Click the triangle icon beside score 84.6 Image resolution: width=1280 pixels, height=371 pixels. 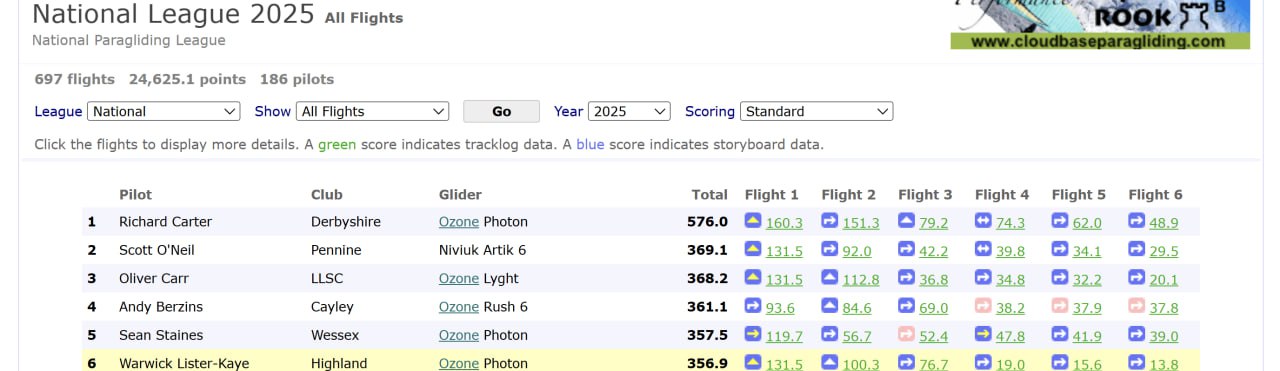coord(830,306)
